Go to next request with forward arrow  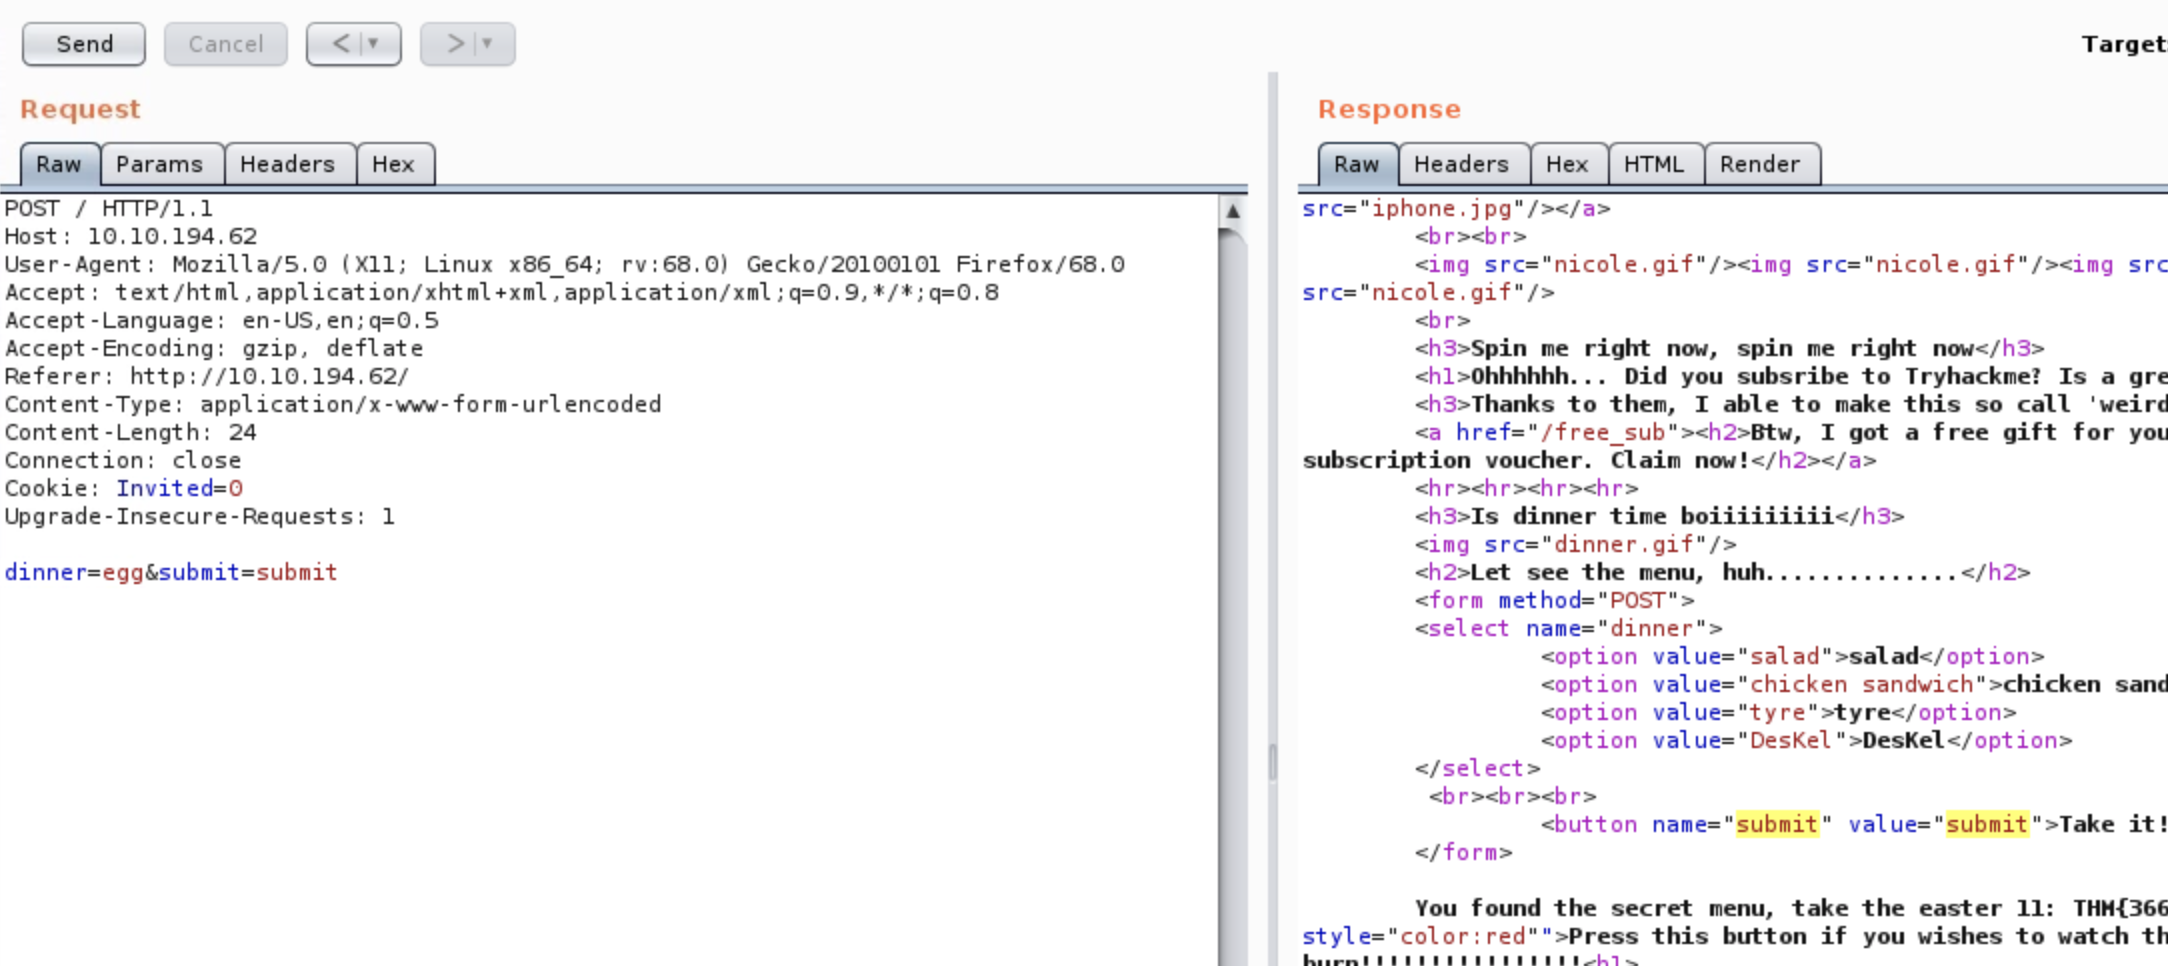(x=455, y=44)
